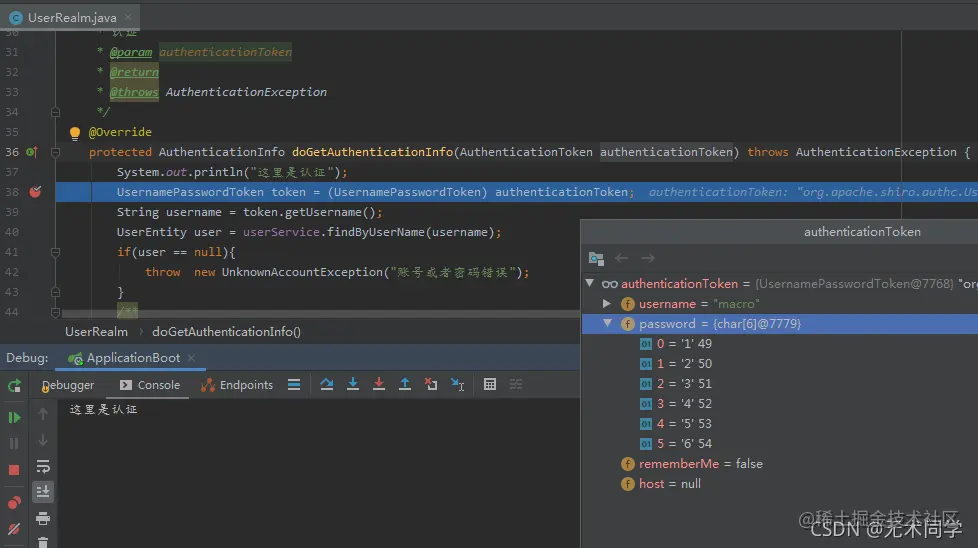The height and width of the screenshot is (548, 978).
Task: Click the @throws tag in the Javadoc
Action: coord(134,92)
